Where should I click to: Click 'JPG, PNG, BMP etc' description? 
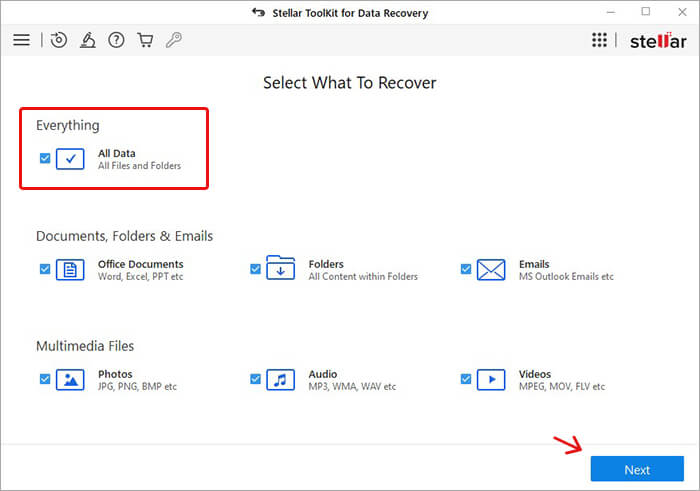click(x=137, y=387)
